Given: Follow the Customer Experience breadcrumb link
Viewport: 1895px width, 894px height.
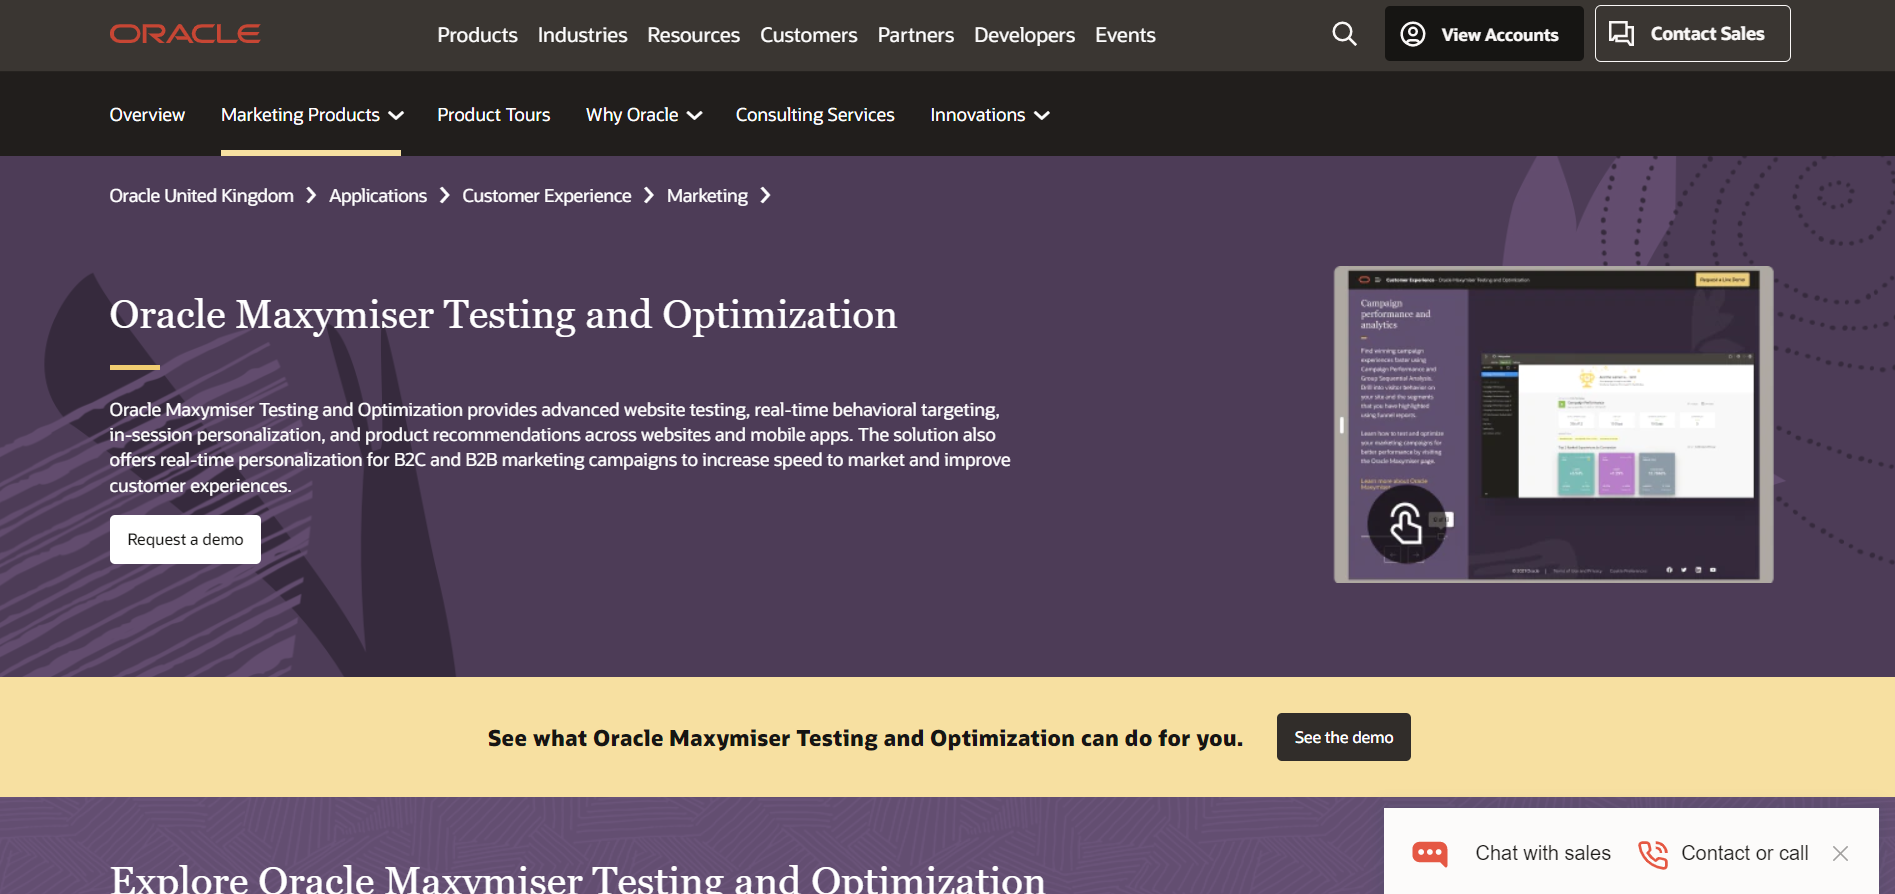Looking at the screenshot, I should point(546,196).
